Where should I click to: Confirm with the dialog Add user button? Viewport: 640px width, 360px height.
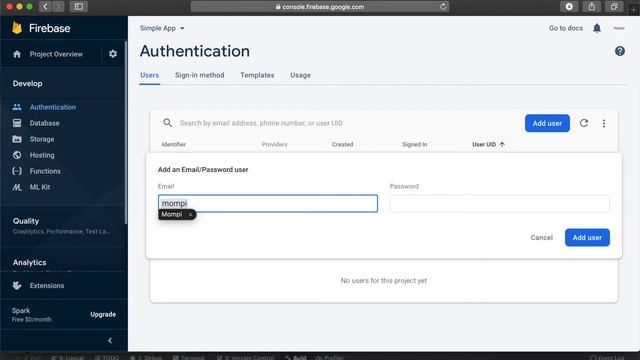coord(587,238)
